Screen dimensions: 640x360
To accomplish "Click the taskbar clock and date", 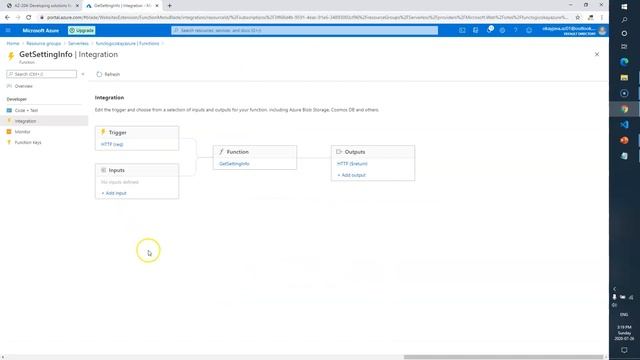I will tap(624, 333).
